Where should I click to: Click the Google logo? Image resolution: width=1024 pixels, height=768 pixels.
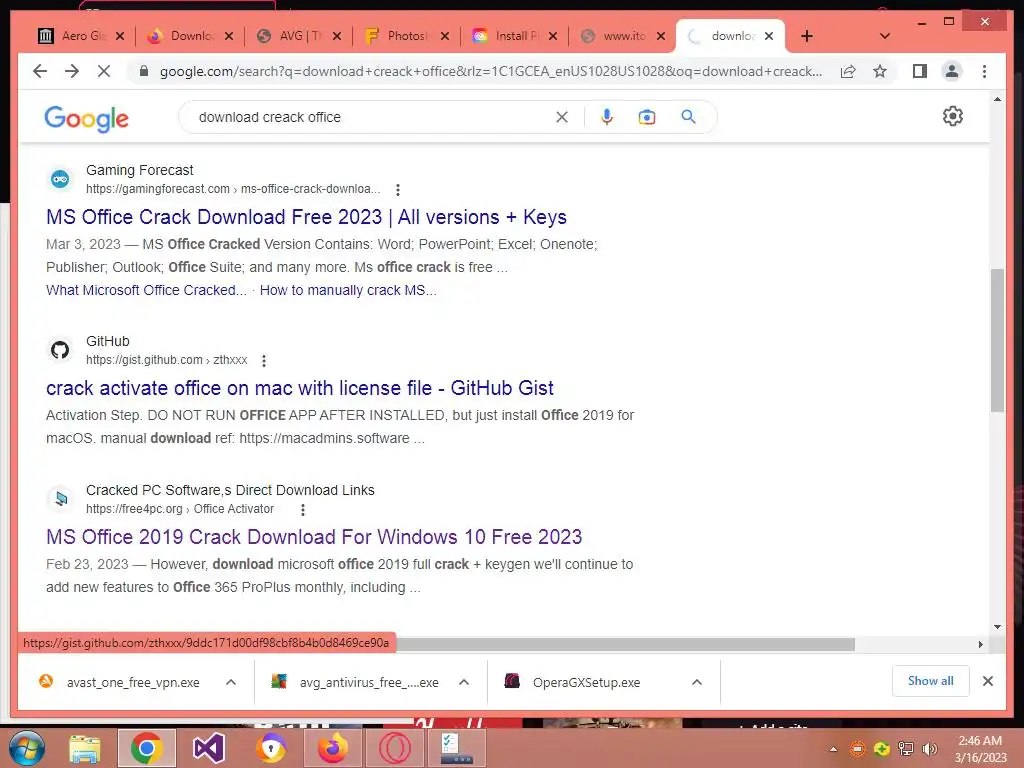(x=86, y=118)
